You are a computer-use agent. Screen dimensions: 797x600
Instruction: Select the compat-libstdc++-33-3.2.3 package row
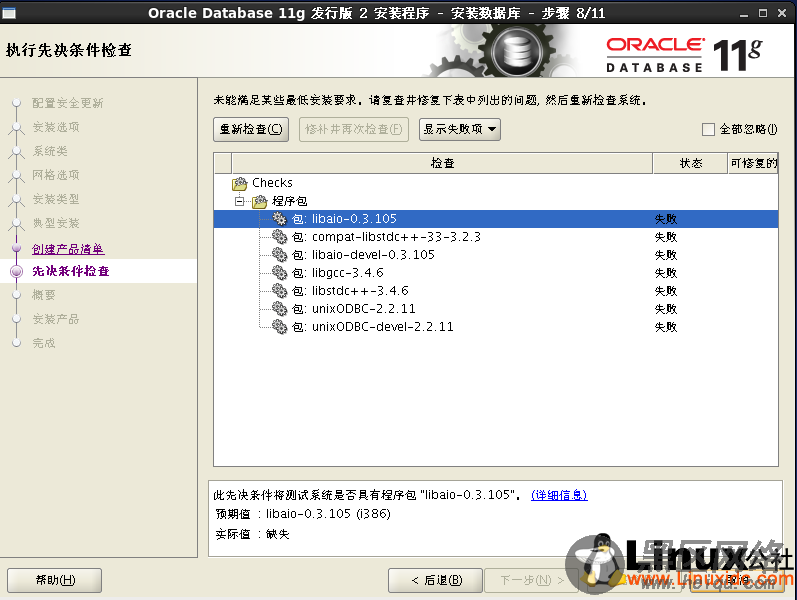[496, 237]
